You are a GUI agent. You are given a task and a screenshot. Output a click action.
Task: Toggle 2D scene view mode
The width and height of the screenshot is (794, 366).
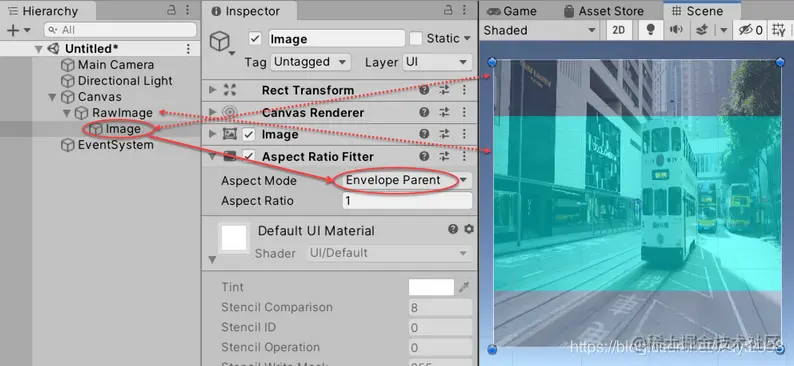click(x=619, y=30)
